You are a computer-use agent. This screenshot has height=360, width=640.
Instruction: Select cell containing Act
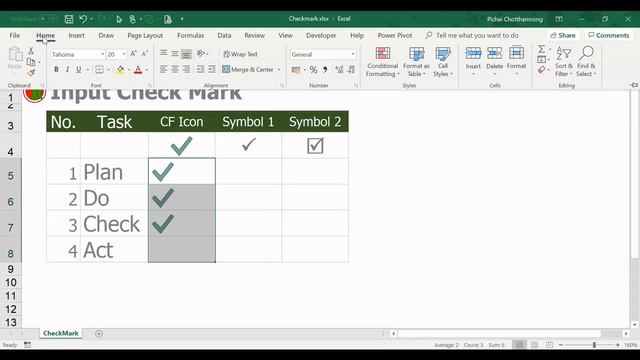[114, 249]
